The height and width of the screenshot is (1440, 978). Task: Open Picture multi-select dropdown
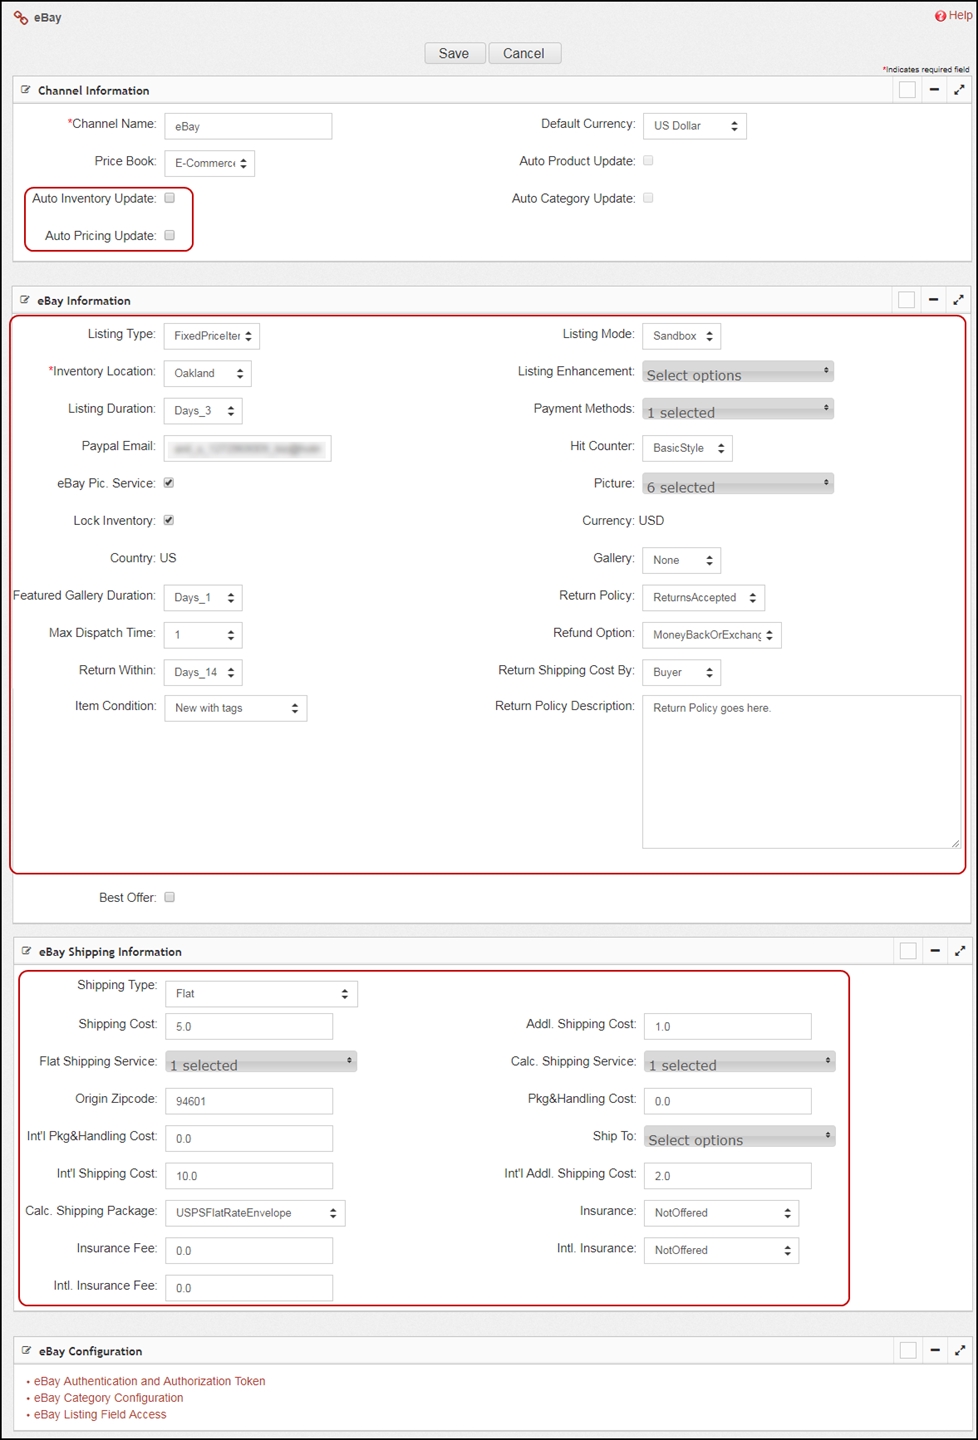(x=738, y=484)
